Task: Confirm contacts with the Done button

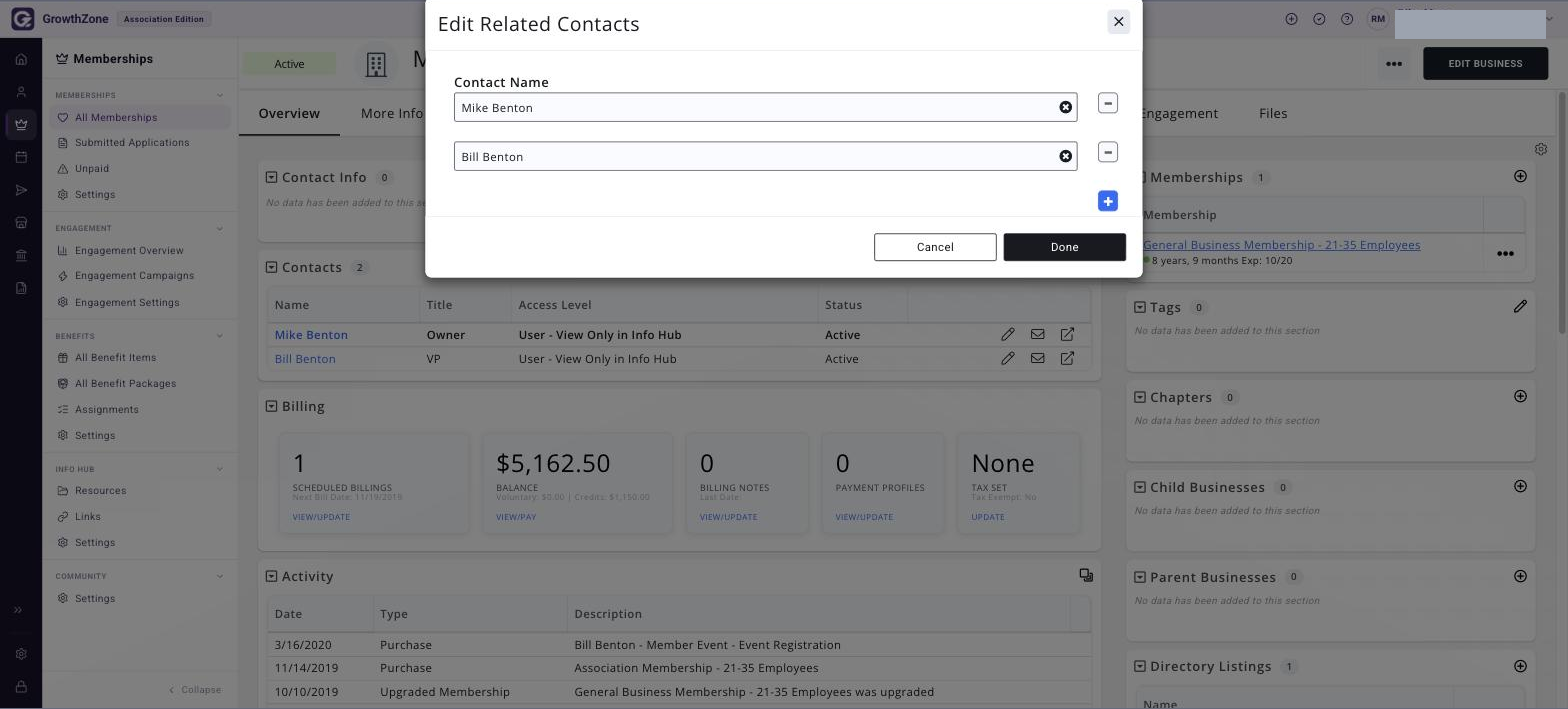Action: pyautogui.click(x=1064, y=247)
